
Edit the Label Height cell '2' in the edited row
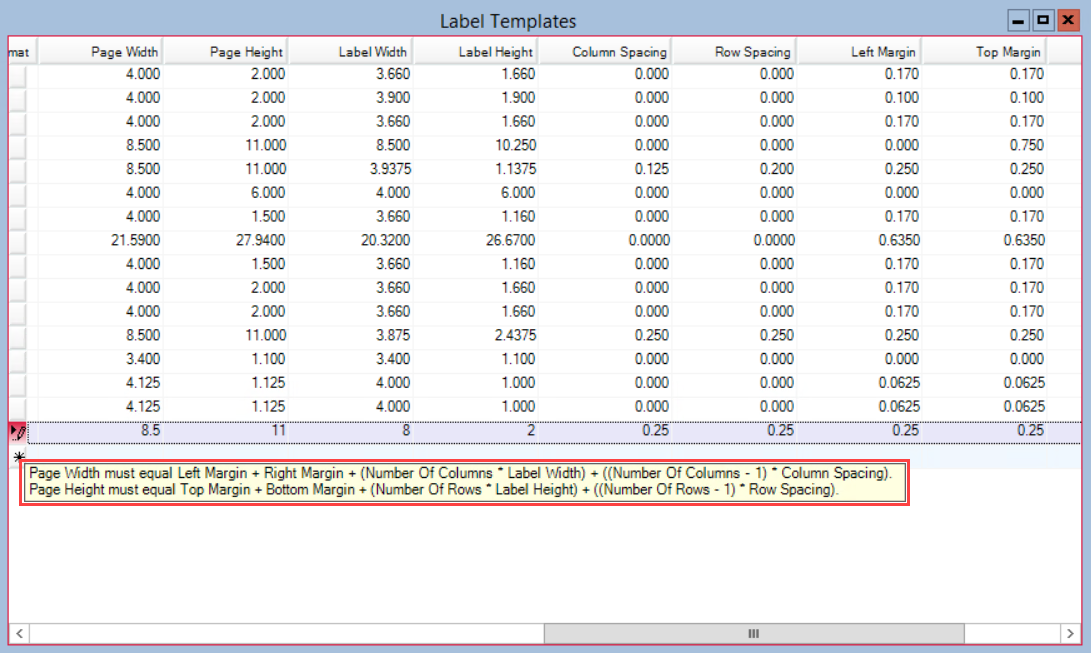[476, 431]
